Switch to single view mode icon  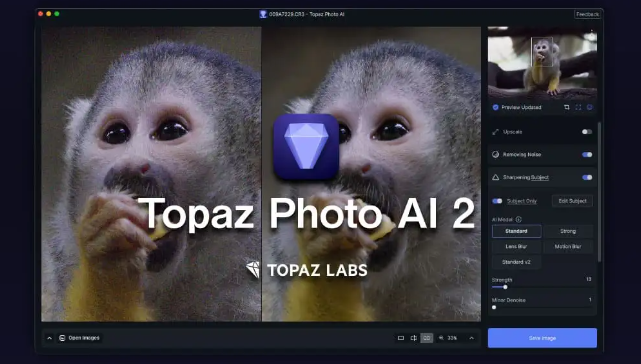click(x=401, y=338)
